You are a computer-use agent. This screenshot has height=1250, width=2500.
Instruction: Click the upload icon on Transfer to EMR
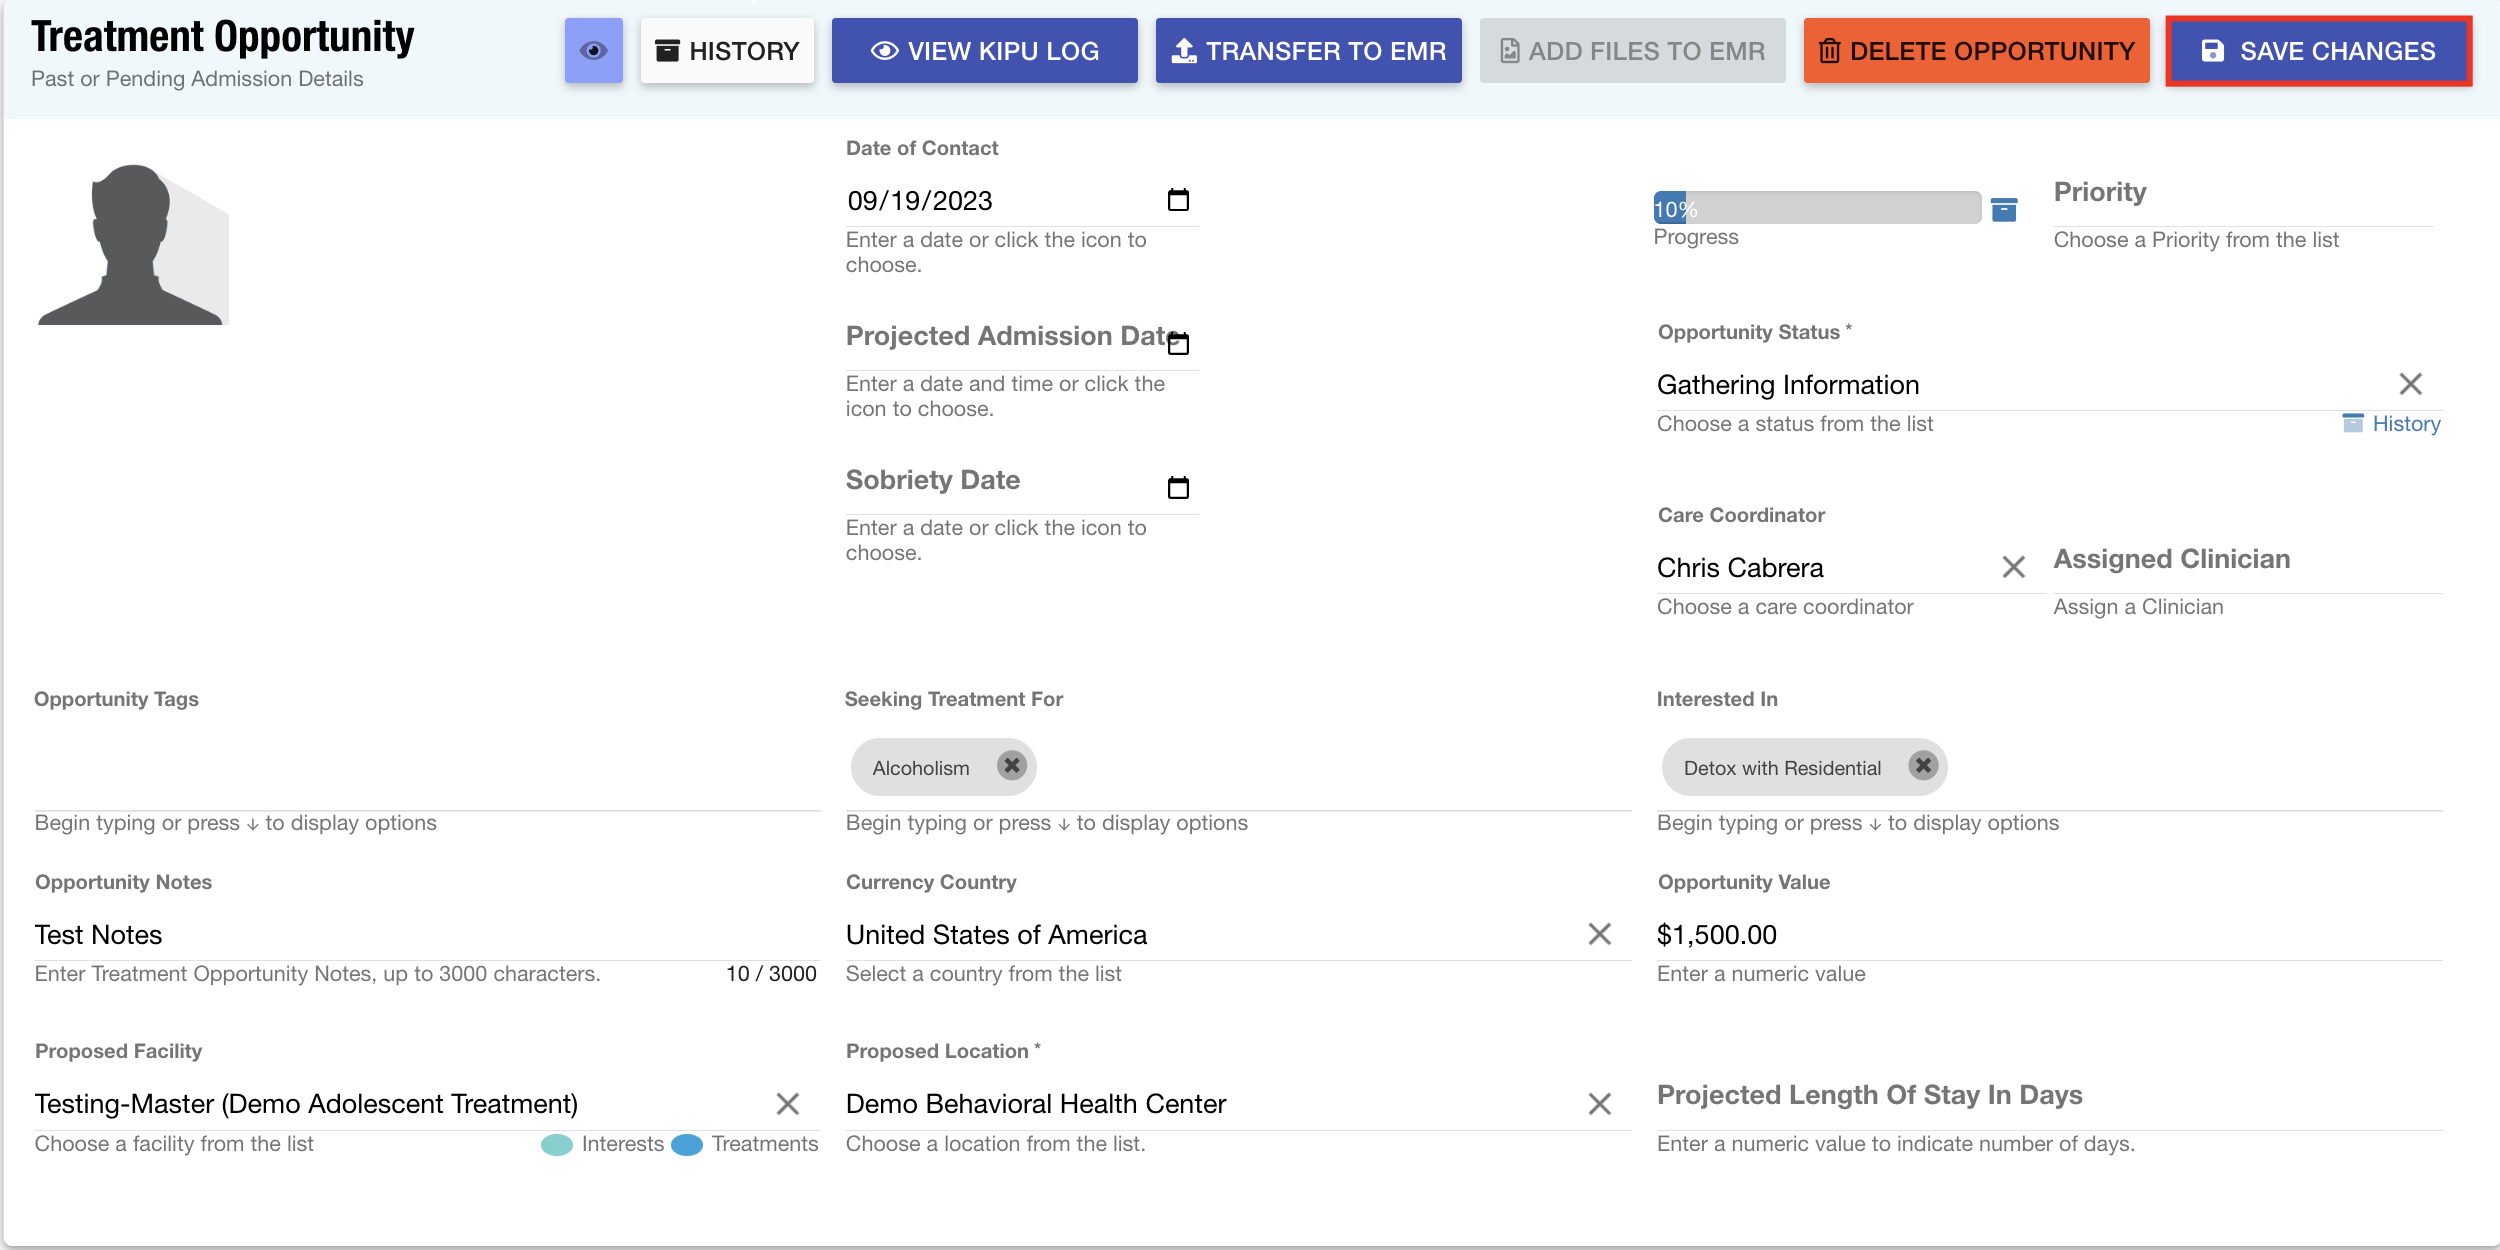1185,50
